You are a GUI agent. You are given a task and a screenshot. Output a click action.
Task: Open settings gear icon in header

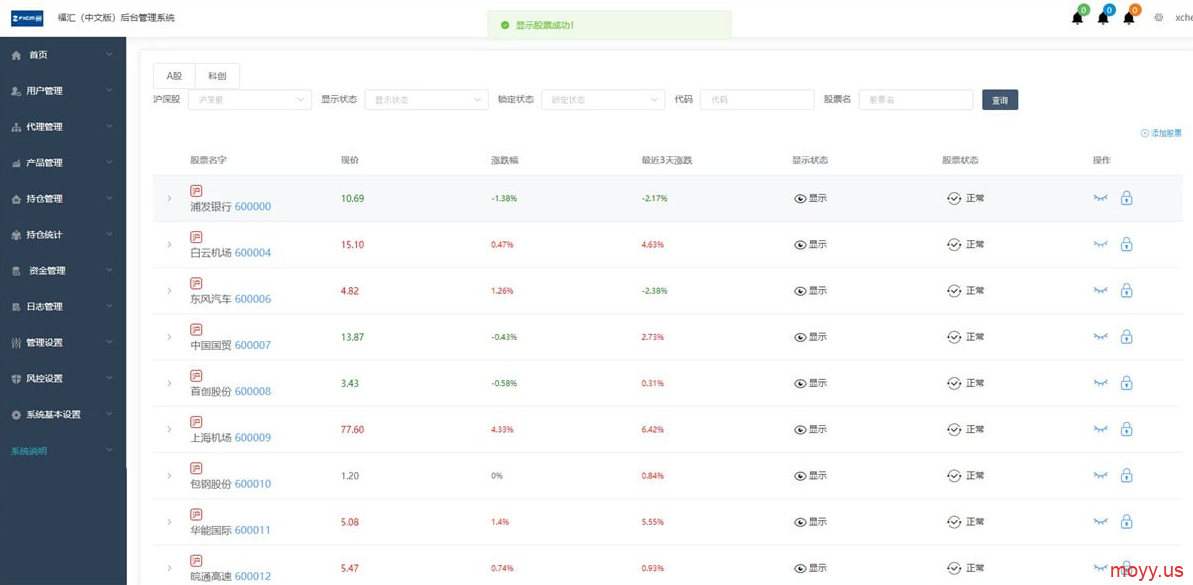click(x=1159, y=17)
